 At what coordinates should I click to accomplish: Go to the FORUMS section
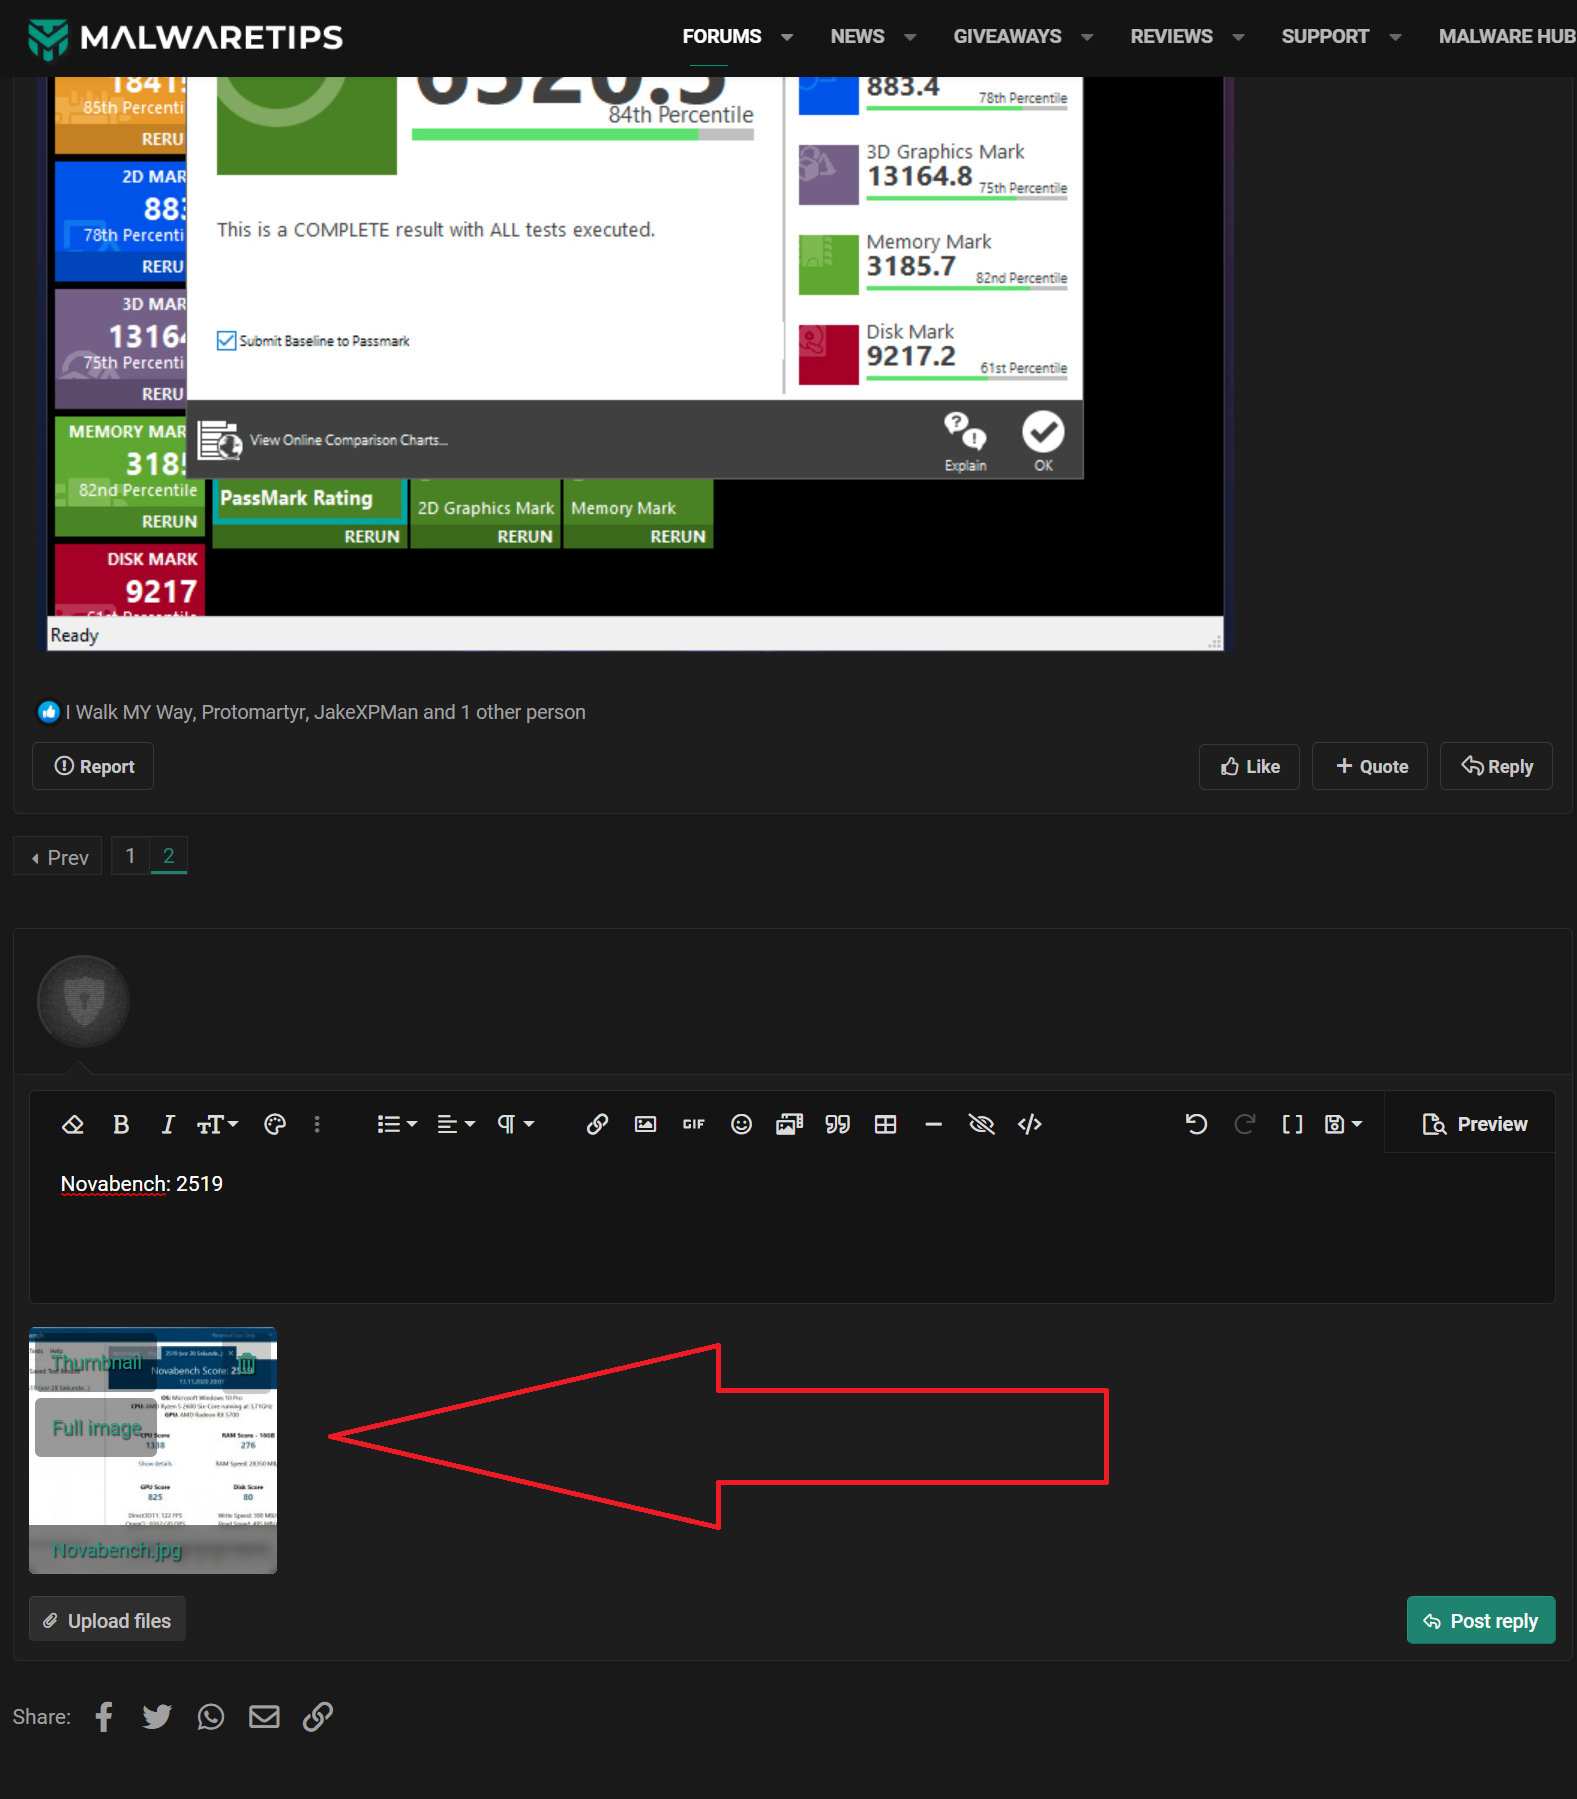click(x=722, y=37)
